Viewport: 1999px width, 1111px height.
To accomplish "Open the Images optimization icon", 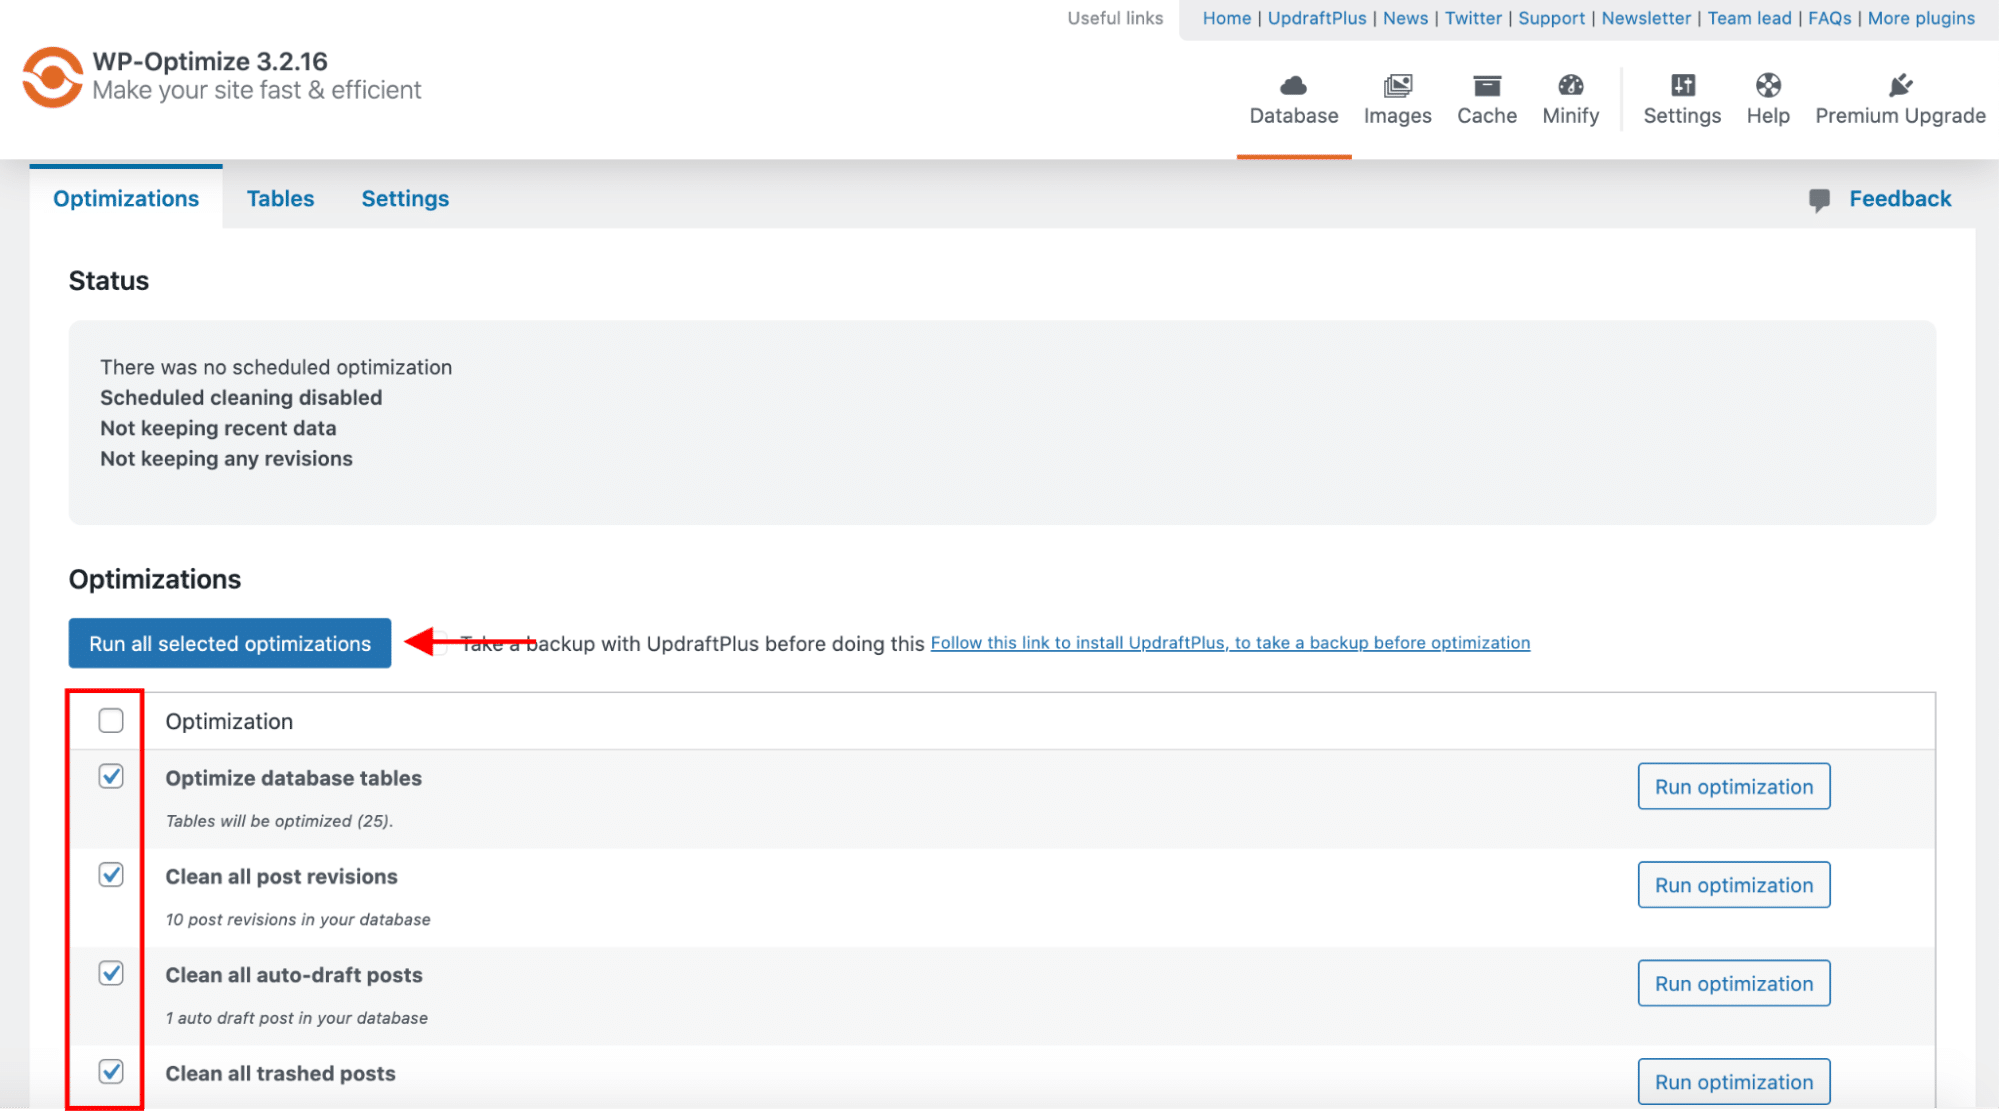I will [1397, 87].
